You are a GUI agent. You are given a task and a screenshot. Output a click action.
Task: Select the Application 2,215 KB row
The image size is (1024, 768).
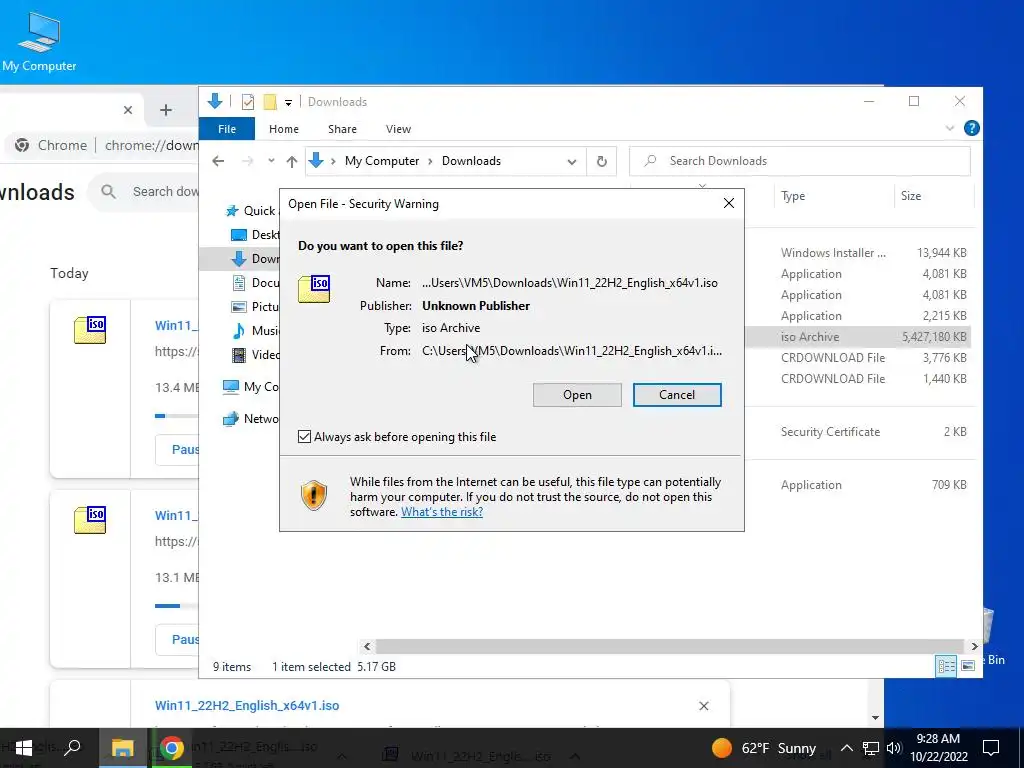pyautogui.click(x=857, y=316)
